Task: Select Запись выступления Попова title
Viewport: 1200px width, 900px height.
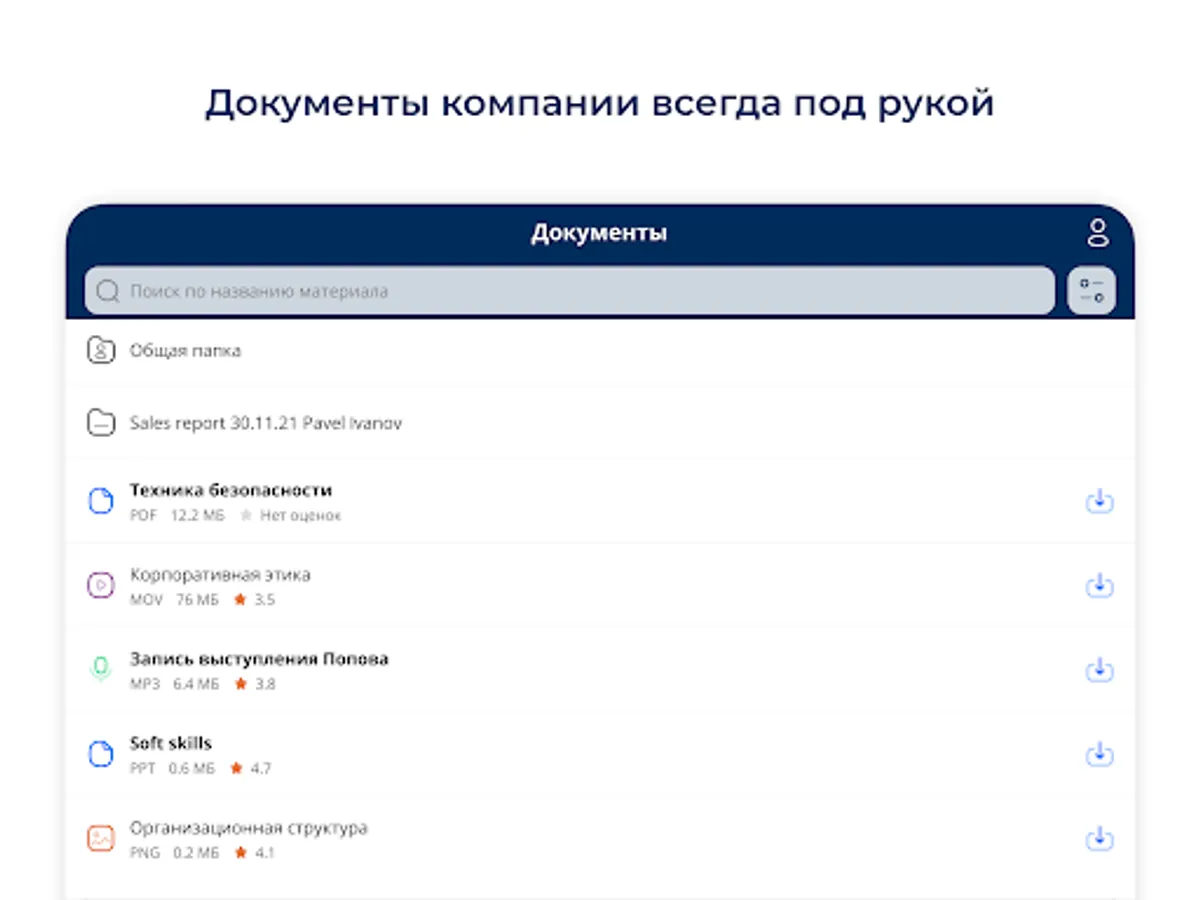Action: pyautogui.click(x=259, y=659)
